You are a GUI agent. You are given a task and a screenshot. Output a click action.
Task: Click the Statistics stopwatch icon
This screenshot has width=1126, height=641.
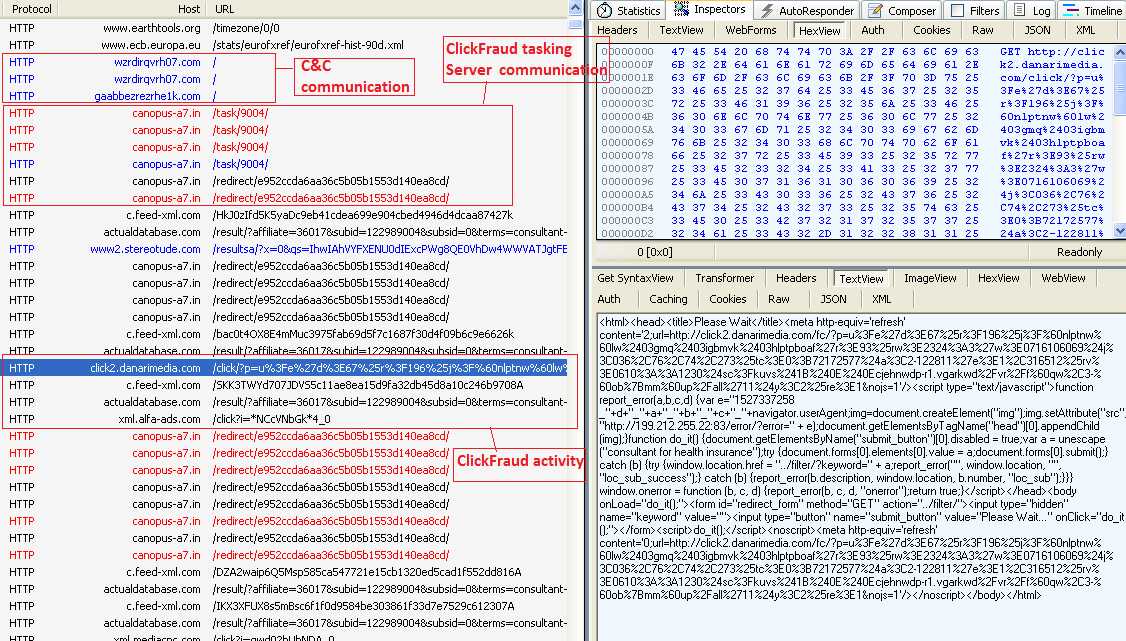[605, 11]
